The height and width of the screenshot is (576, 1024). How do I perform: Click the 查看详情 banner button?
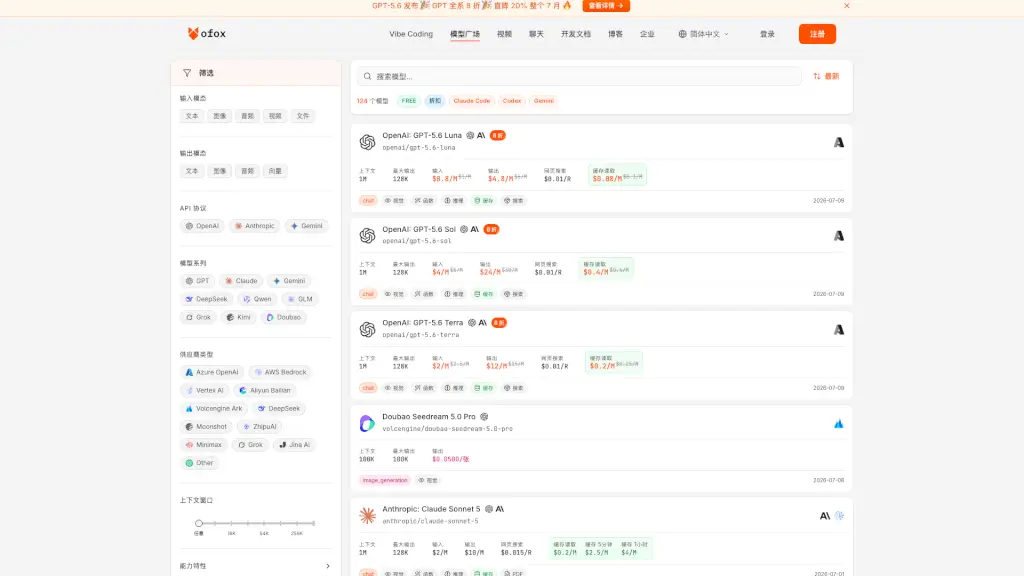[x=606, y=6]
